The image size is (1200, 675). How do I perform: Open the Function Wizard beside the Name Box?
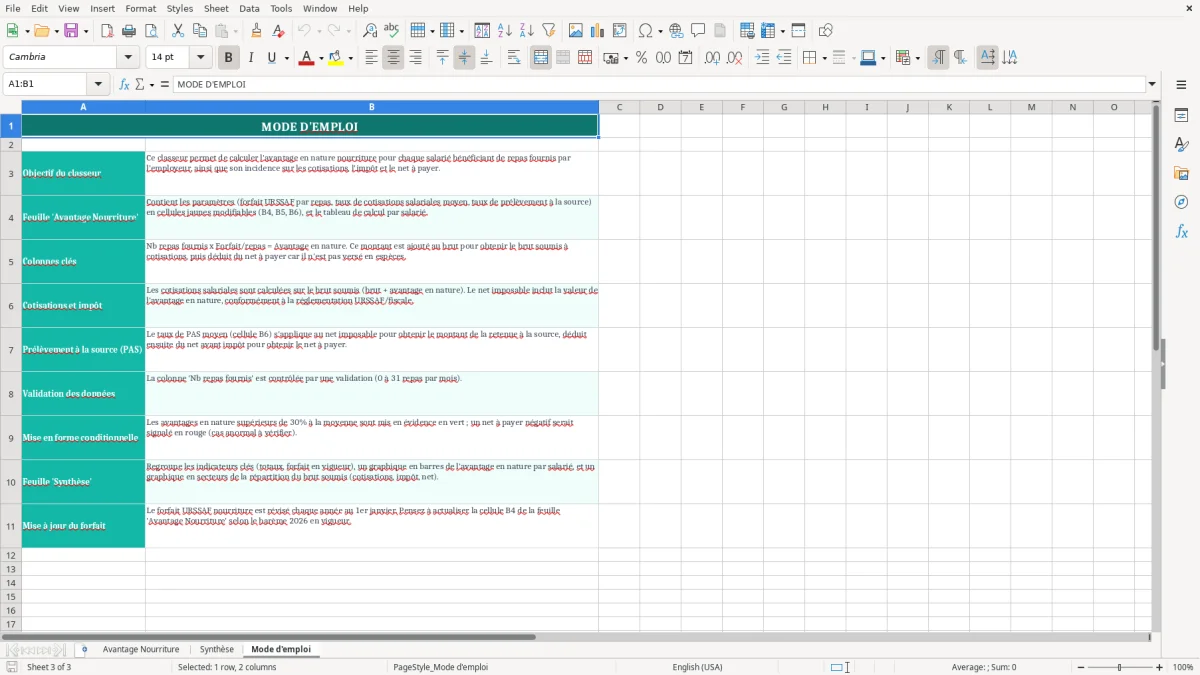click(x=125, y=84)
